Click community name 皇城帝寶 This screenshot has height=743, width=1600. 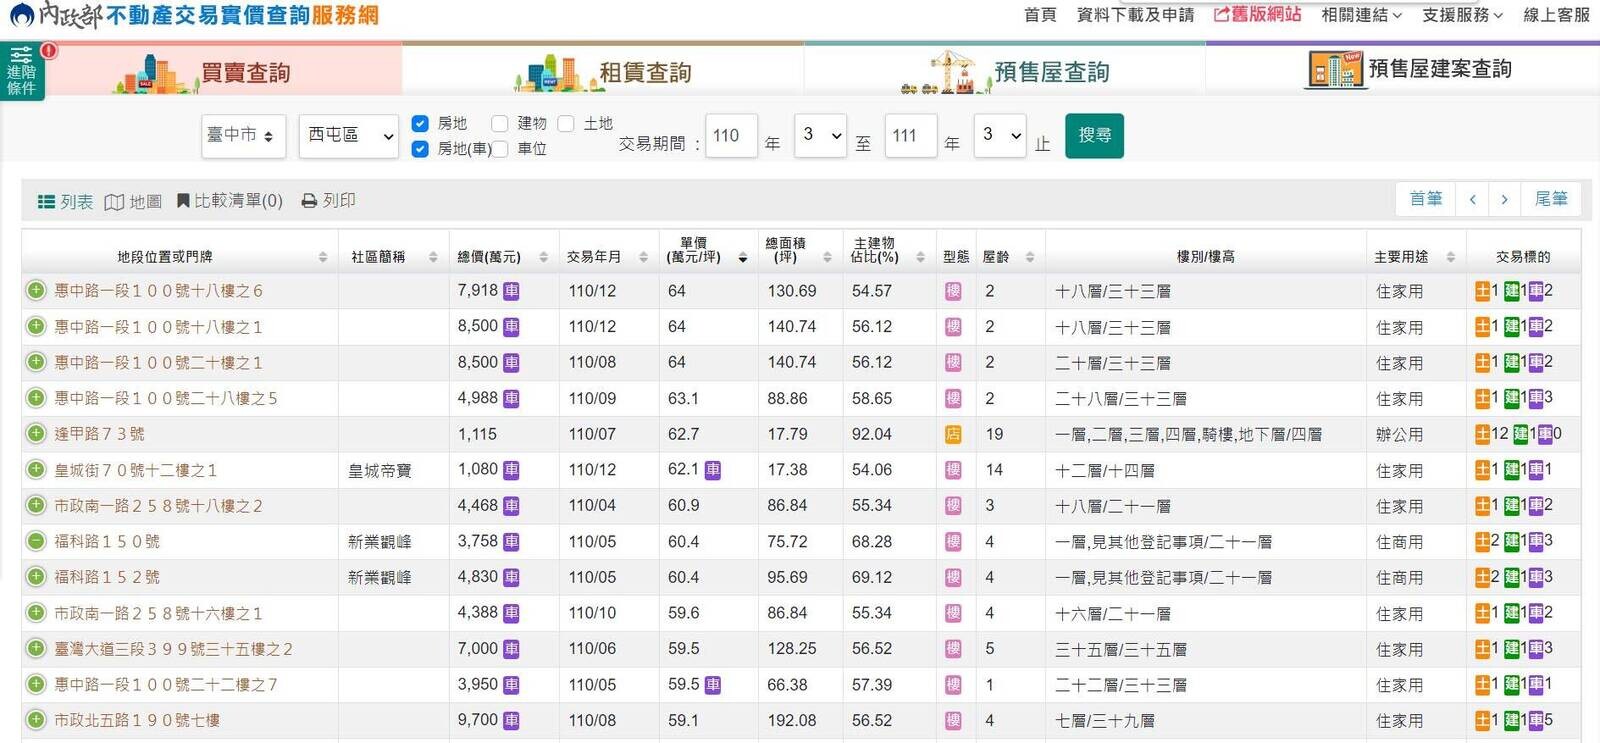click(x=380, y=470)
